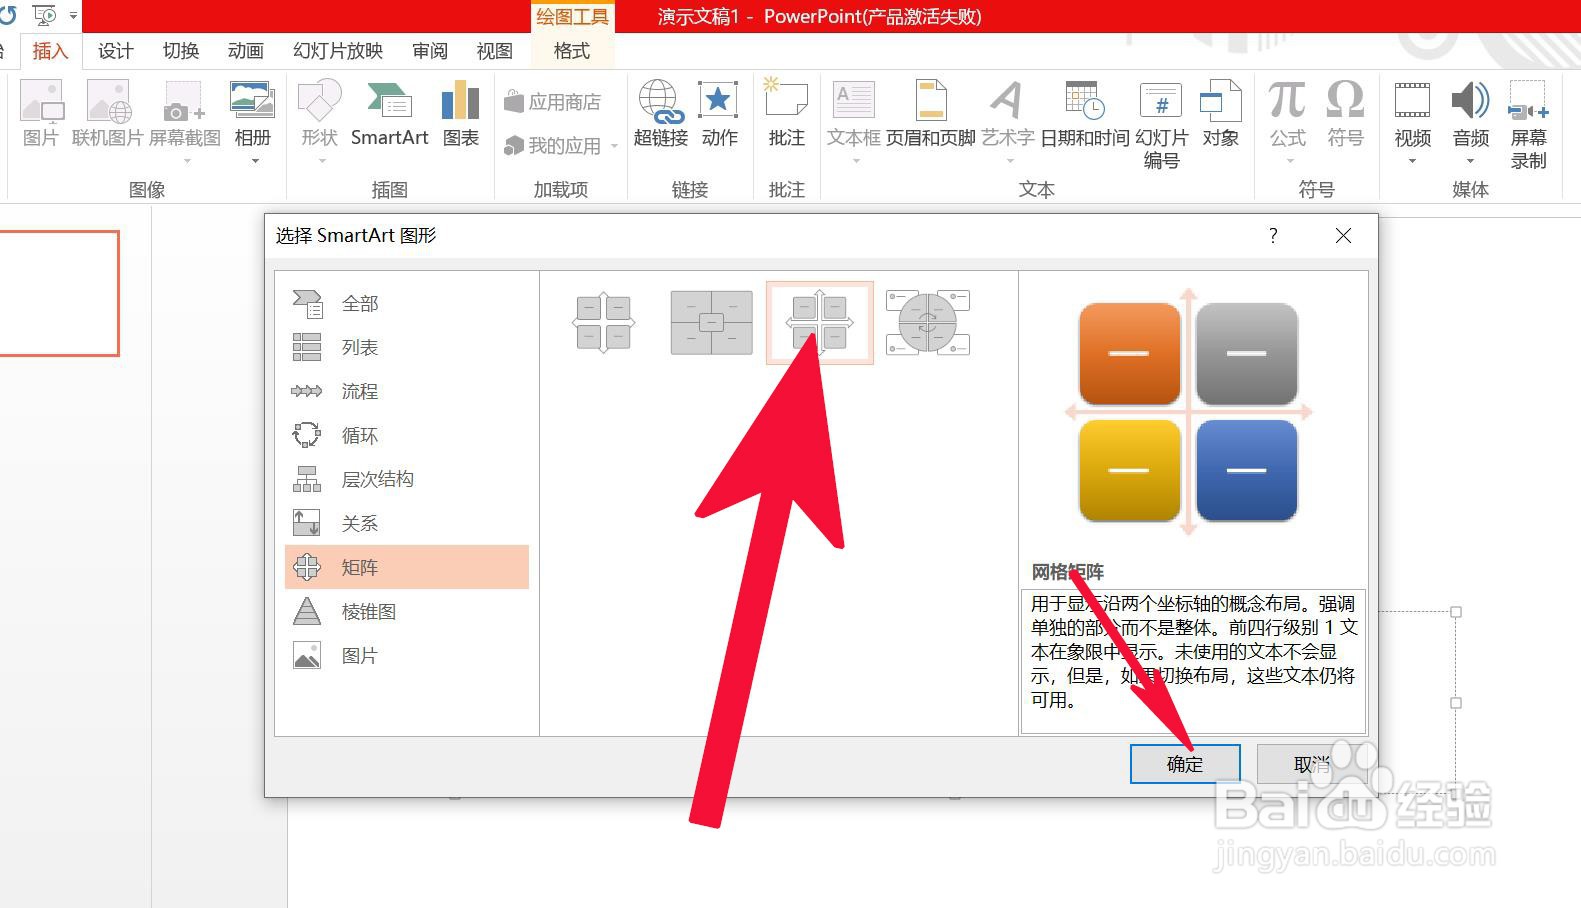Open My Apps (我的应用)

click(553, 146)
